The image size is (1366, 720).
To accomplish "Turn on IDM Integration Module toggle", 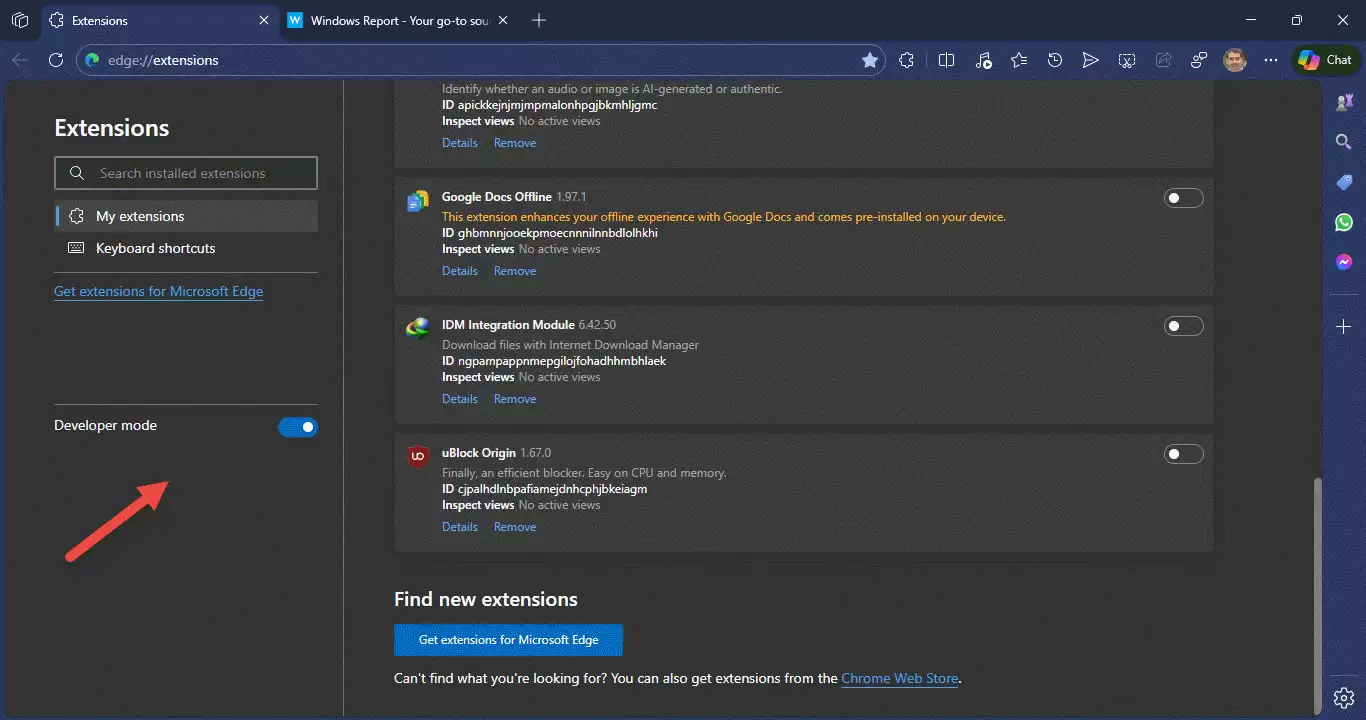I will click(1183, 326).
